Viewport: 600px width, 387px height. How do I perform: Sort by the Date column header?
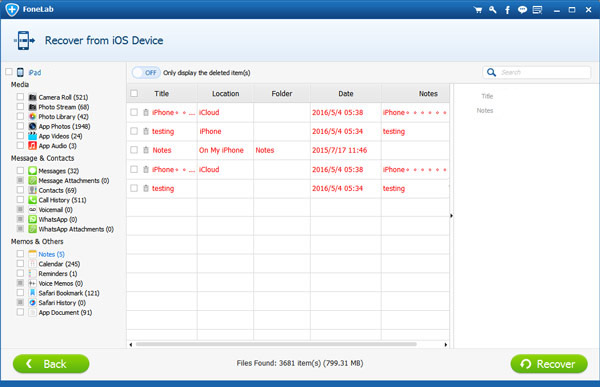tap(346, 93)
